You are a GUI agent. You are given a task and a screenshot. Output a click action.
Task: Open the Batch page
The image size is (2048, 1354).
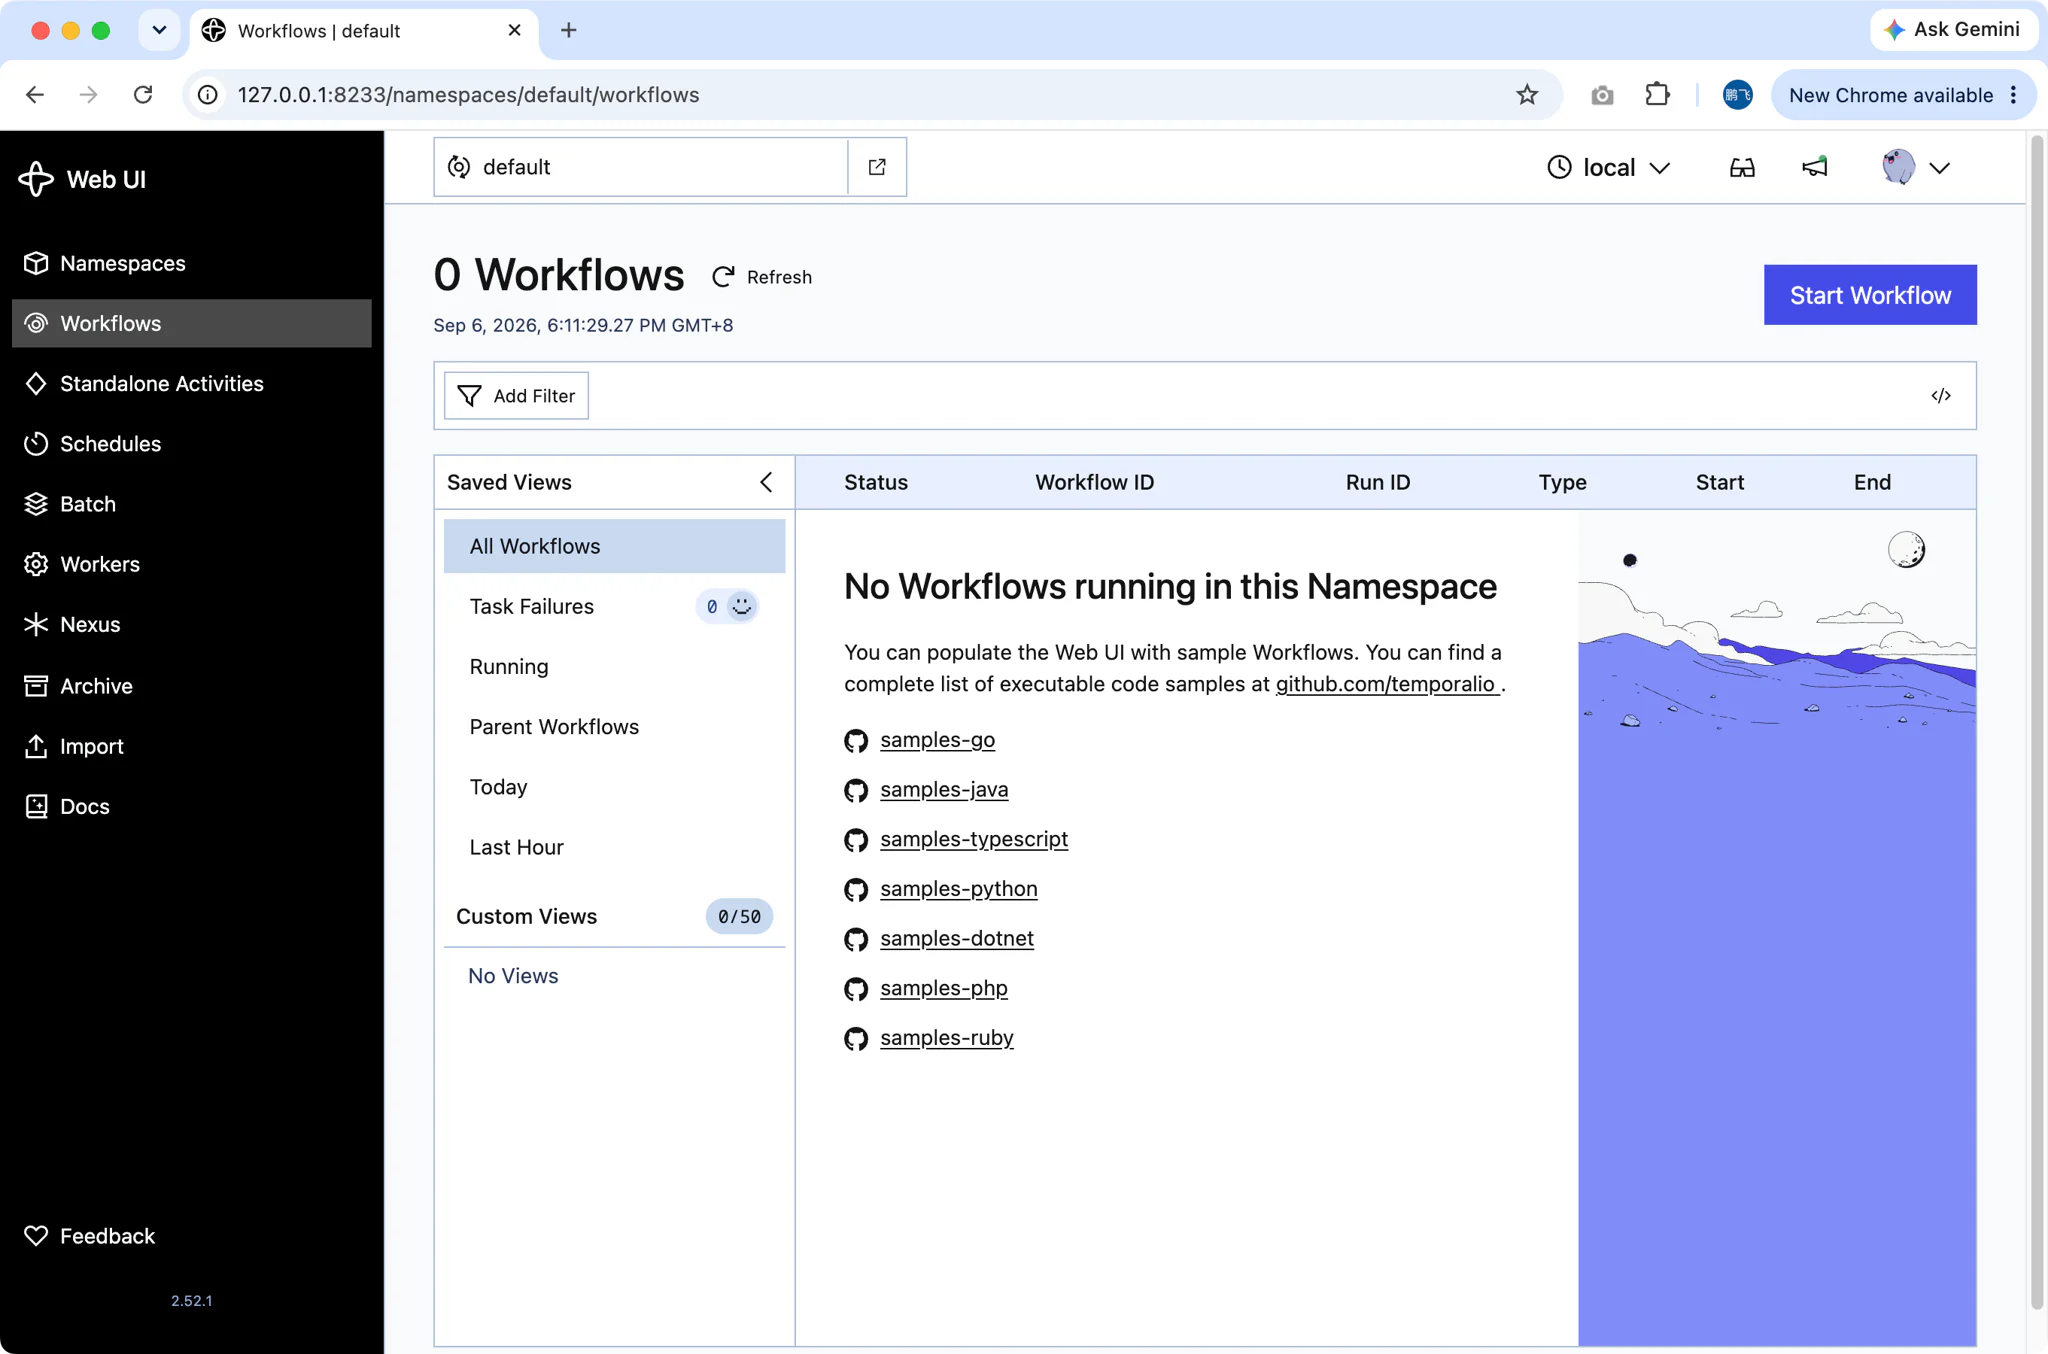click(191, 503)
